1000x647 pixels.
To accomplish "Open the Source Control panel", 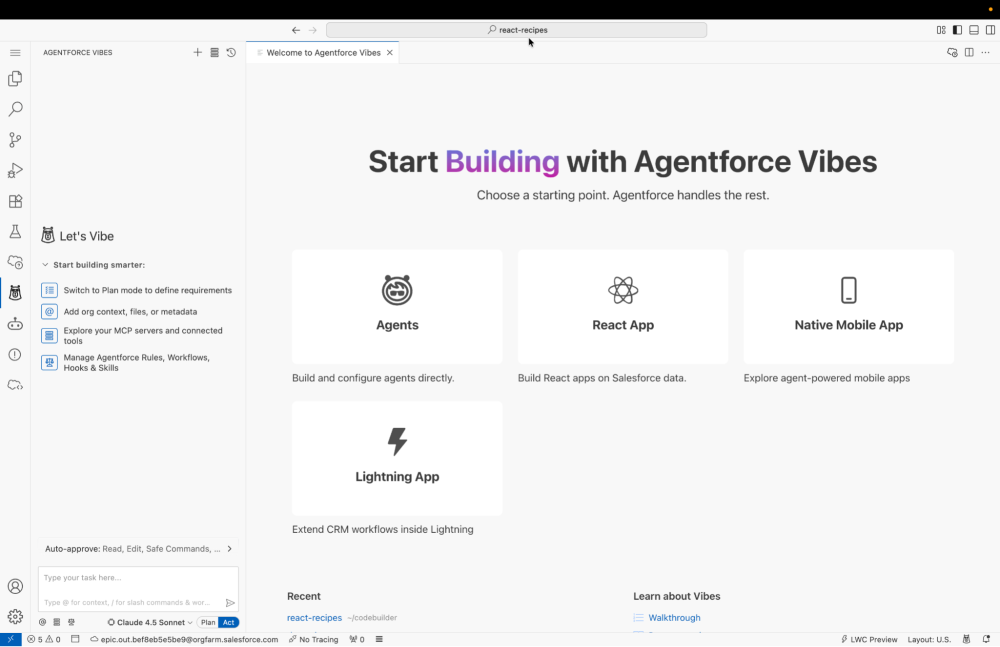I will (15, 139).
